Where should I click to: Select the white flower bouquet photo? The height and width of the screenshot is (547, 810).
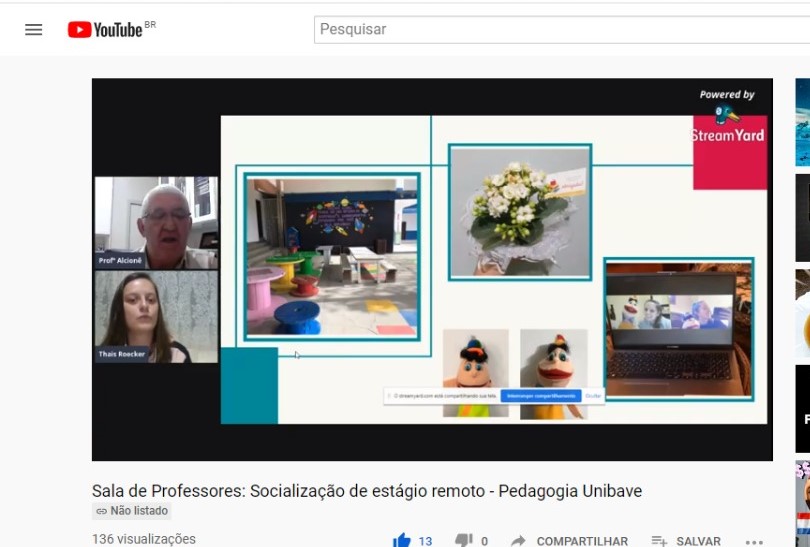point(519,211)
